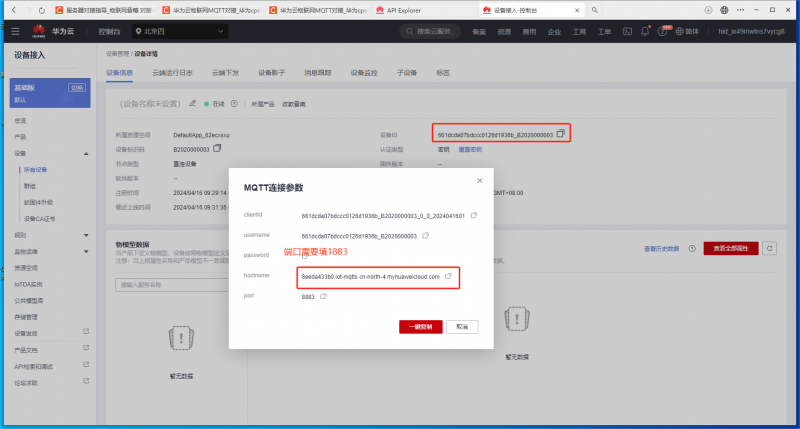
Task: Copy the hostname value in MQTT dialog
Action: pos(449,276)
